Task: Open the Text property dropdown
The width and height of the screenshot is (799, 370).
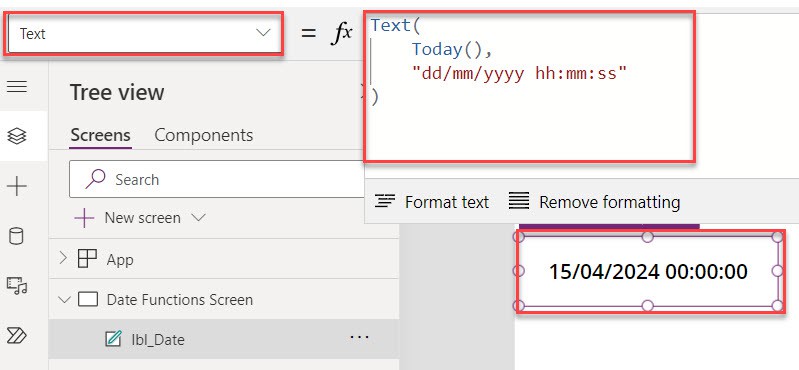Action: point(145,34)
